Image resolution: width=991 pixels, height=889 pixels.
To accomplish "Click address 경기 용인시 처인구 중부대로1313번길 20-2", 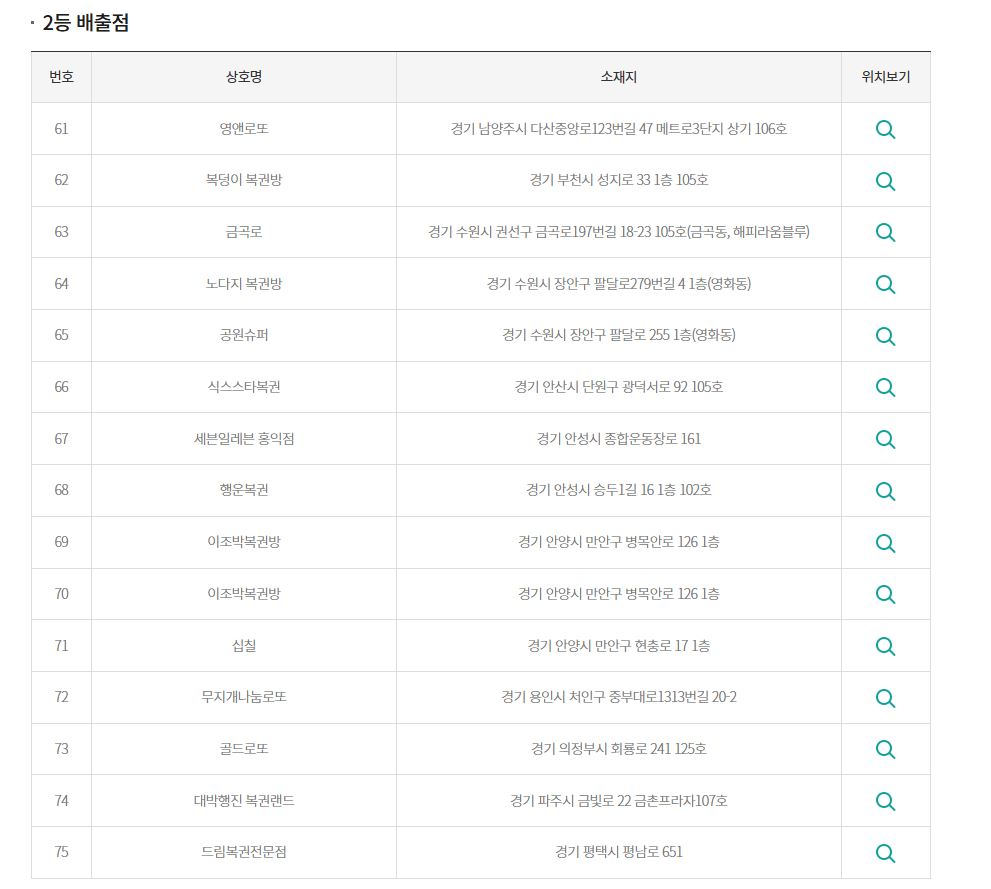I will 619,697.
